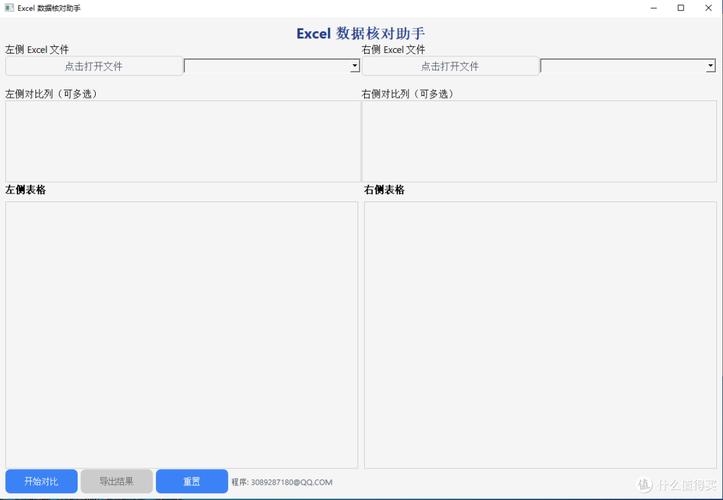723x500 pixels.
Task: Click the 左侧表格 label
Action: (x=25, y=190)
